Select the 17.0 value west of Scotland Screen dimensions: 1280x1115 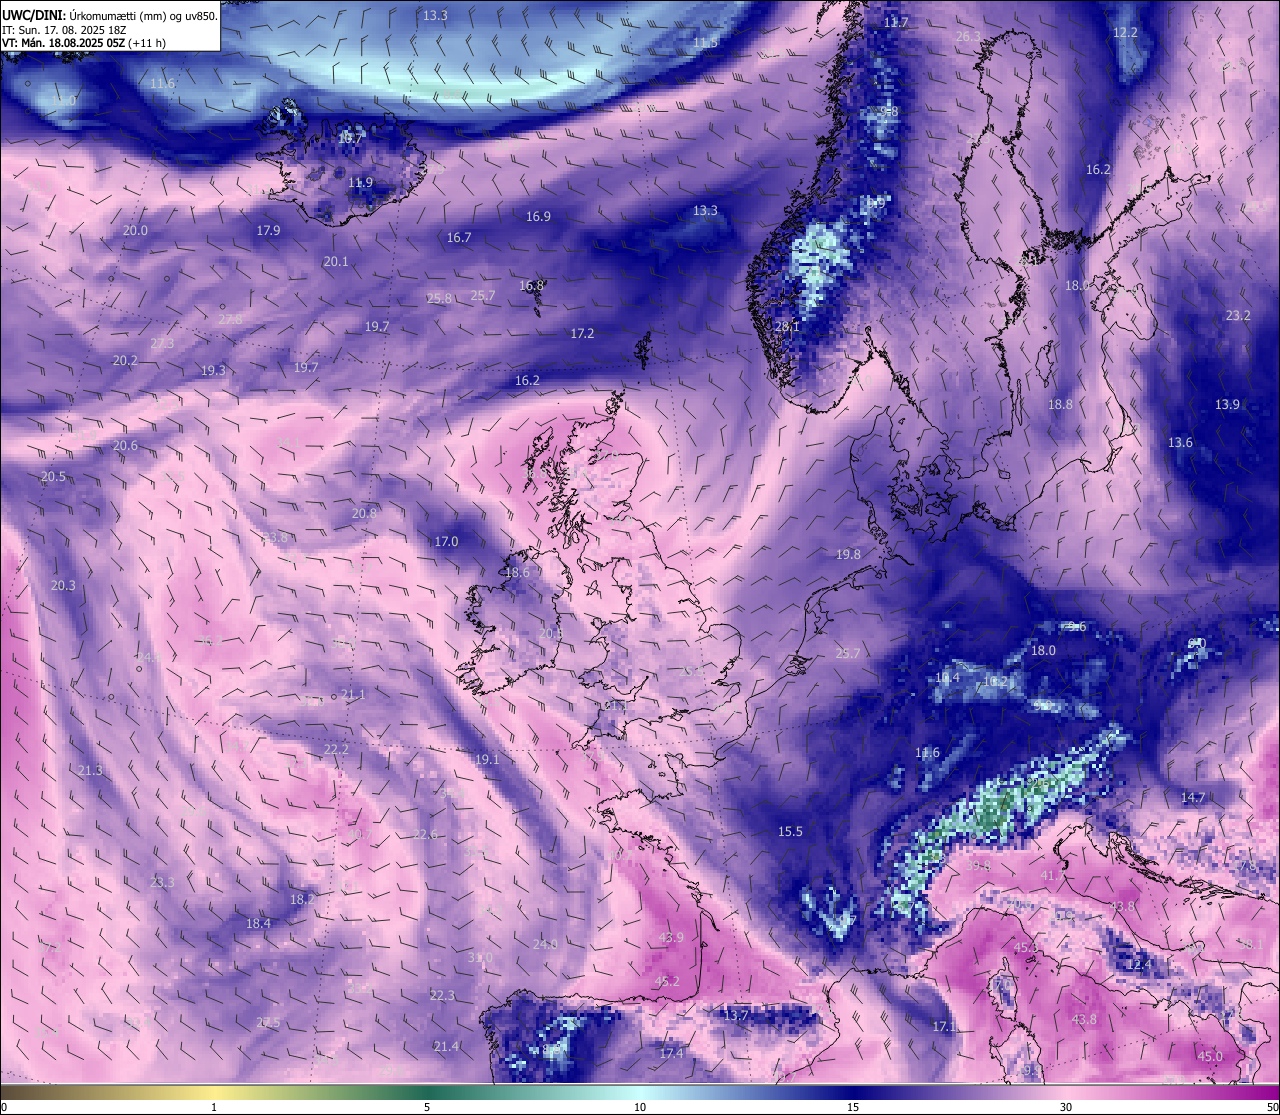[x=446, y=541]
